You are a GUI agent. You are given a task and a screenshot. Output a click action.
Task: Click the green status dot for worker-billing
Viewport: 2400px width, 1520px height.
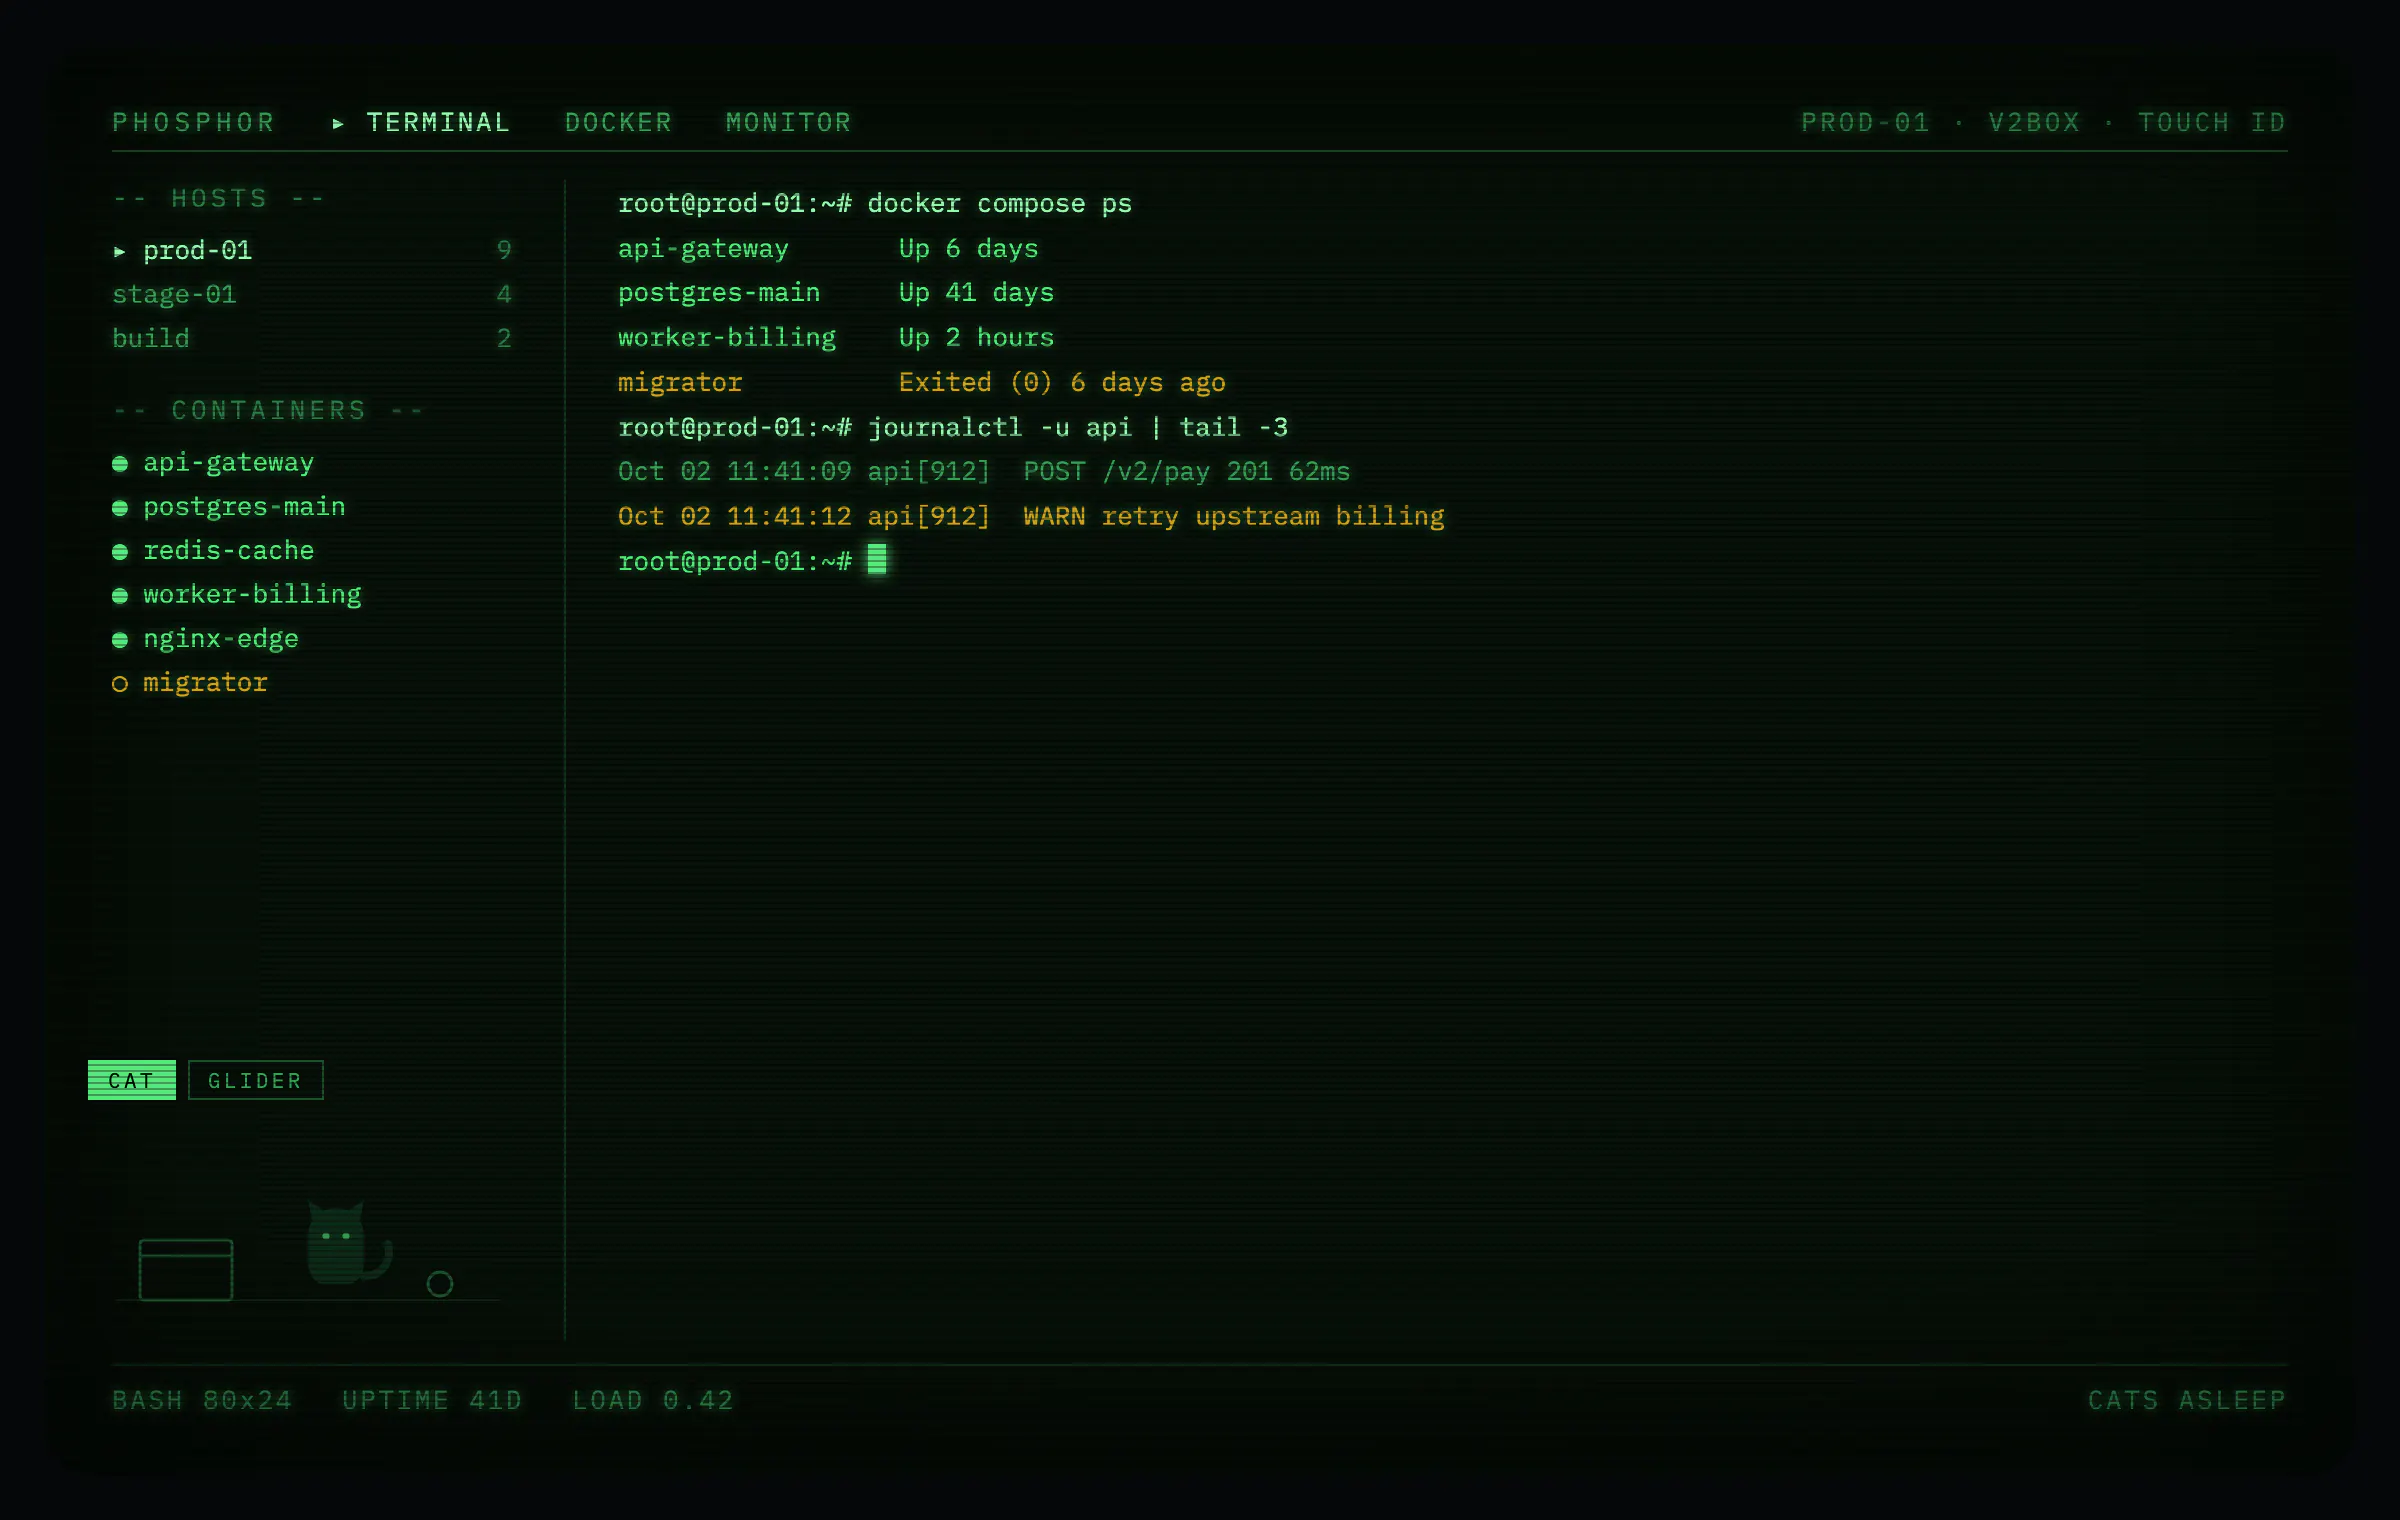(x=120, y=595)
